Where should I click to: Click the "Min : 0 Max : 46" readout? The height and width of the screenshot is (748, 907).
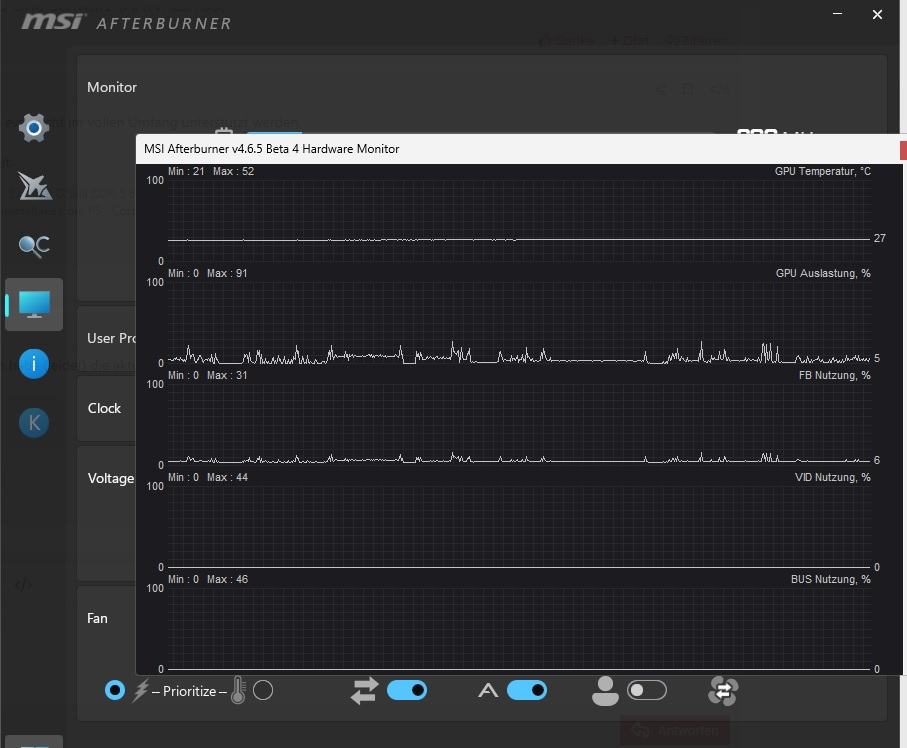click(x=208, y=579)
